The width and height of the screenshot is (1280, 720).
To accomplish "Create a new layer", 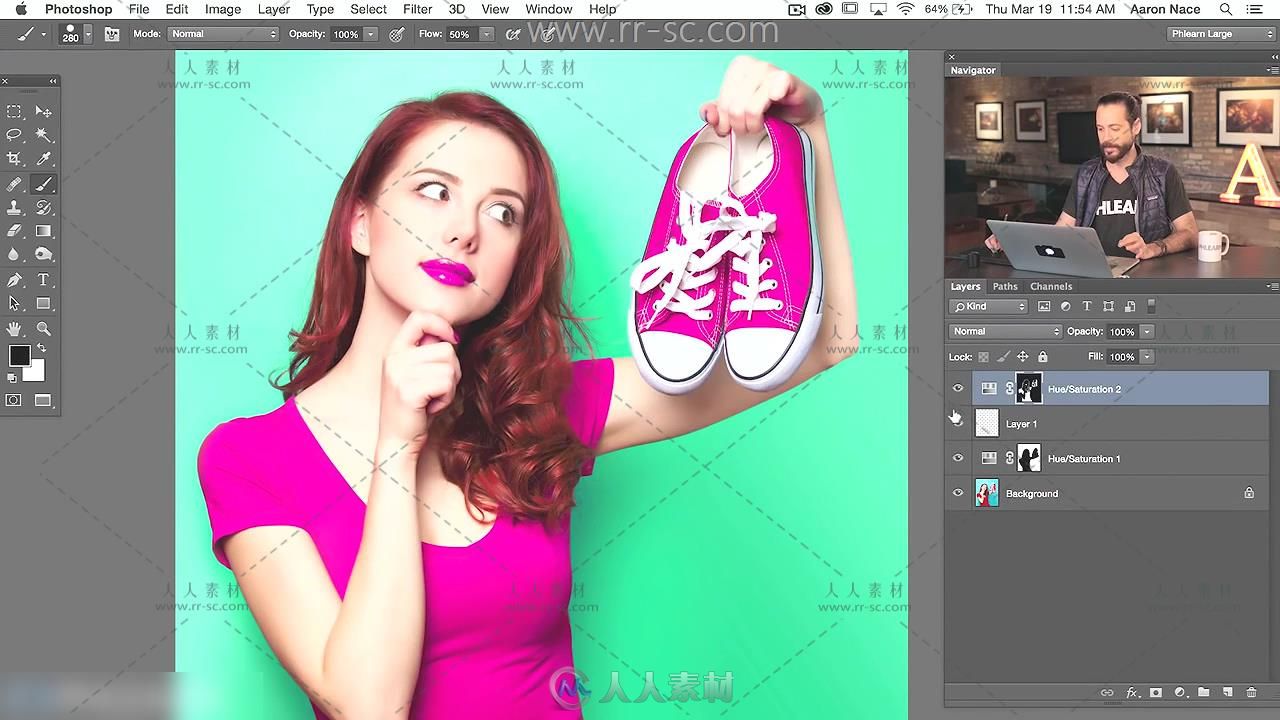I will pos(1228,692).
